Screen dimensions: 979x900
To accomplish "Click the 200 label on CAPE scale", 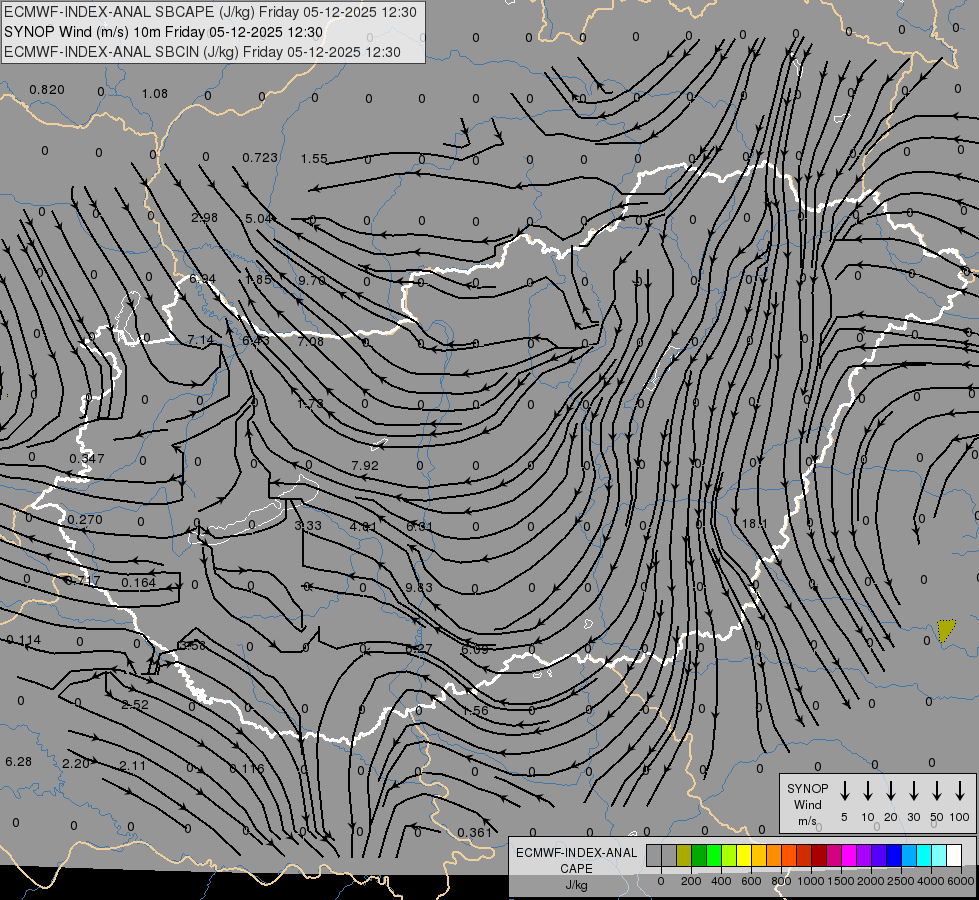I will [691, 881].
